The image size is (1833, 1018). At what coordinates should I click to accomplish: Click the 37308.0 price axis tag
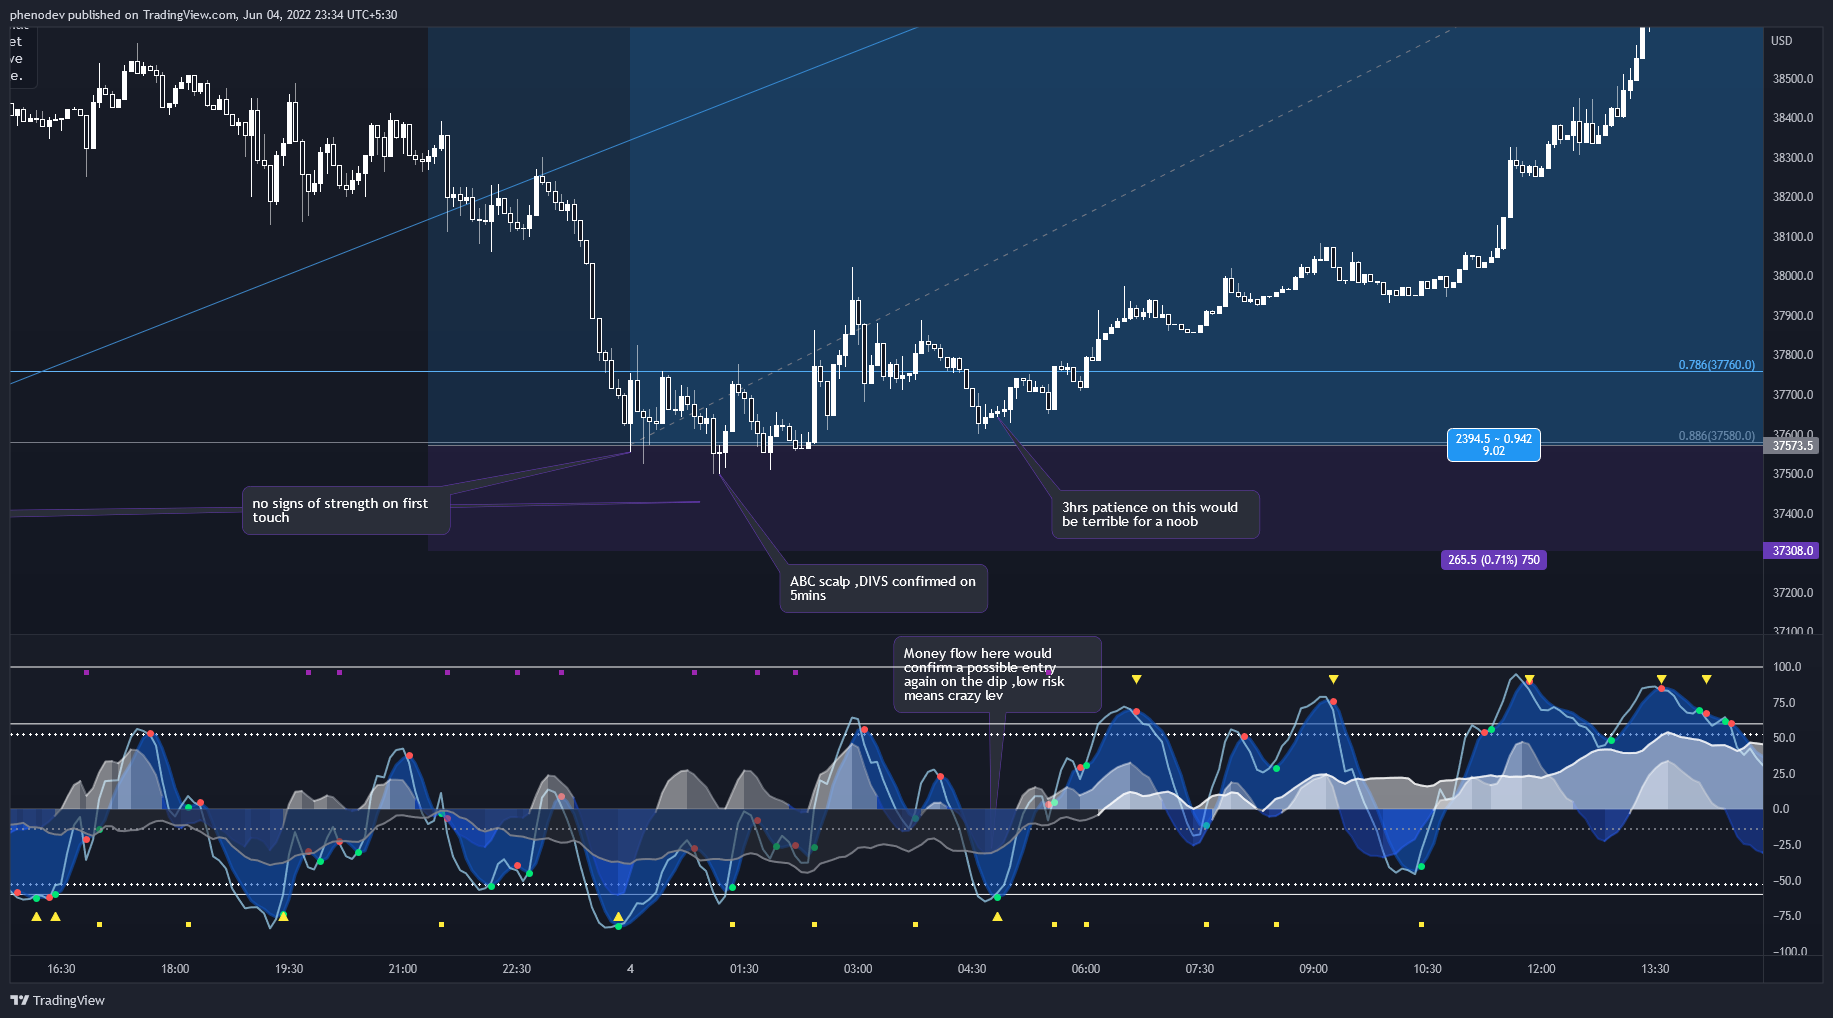pyautogui.click(x=1792, y=551)
